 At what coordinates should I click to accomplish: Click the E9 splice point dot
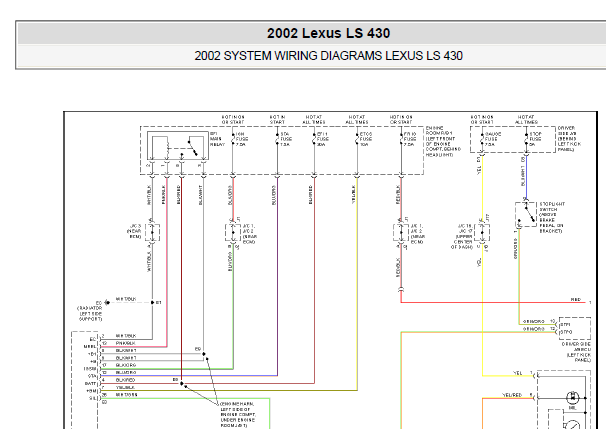point(204,354)
